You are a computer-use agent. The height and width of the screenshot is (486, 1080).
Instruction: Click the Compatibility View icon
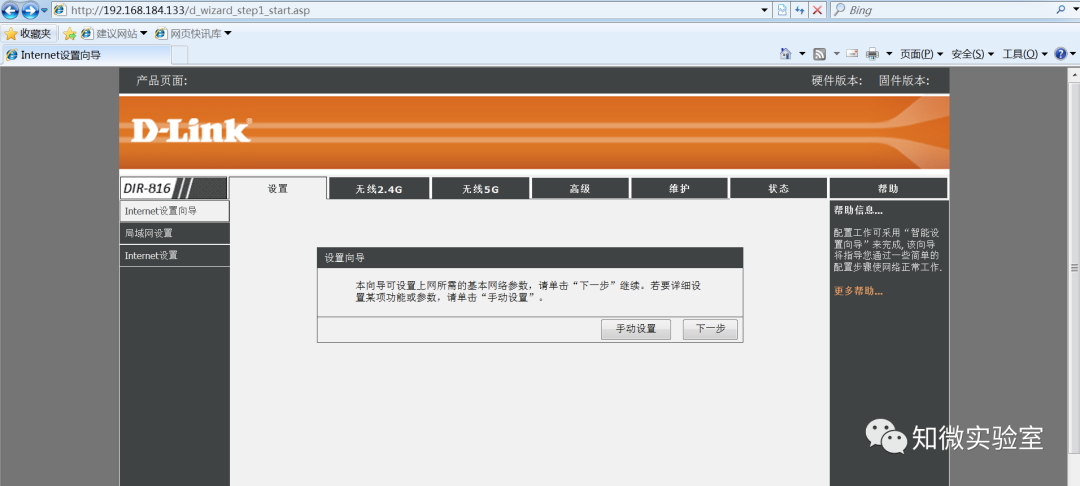[x=782, y=10]
